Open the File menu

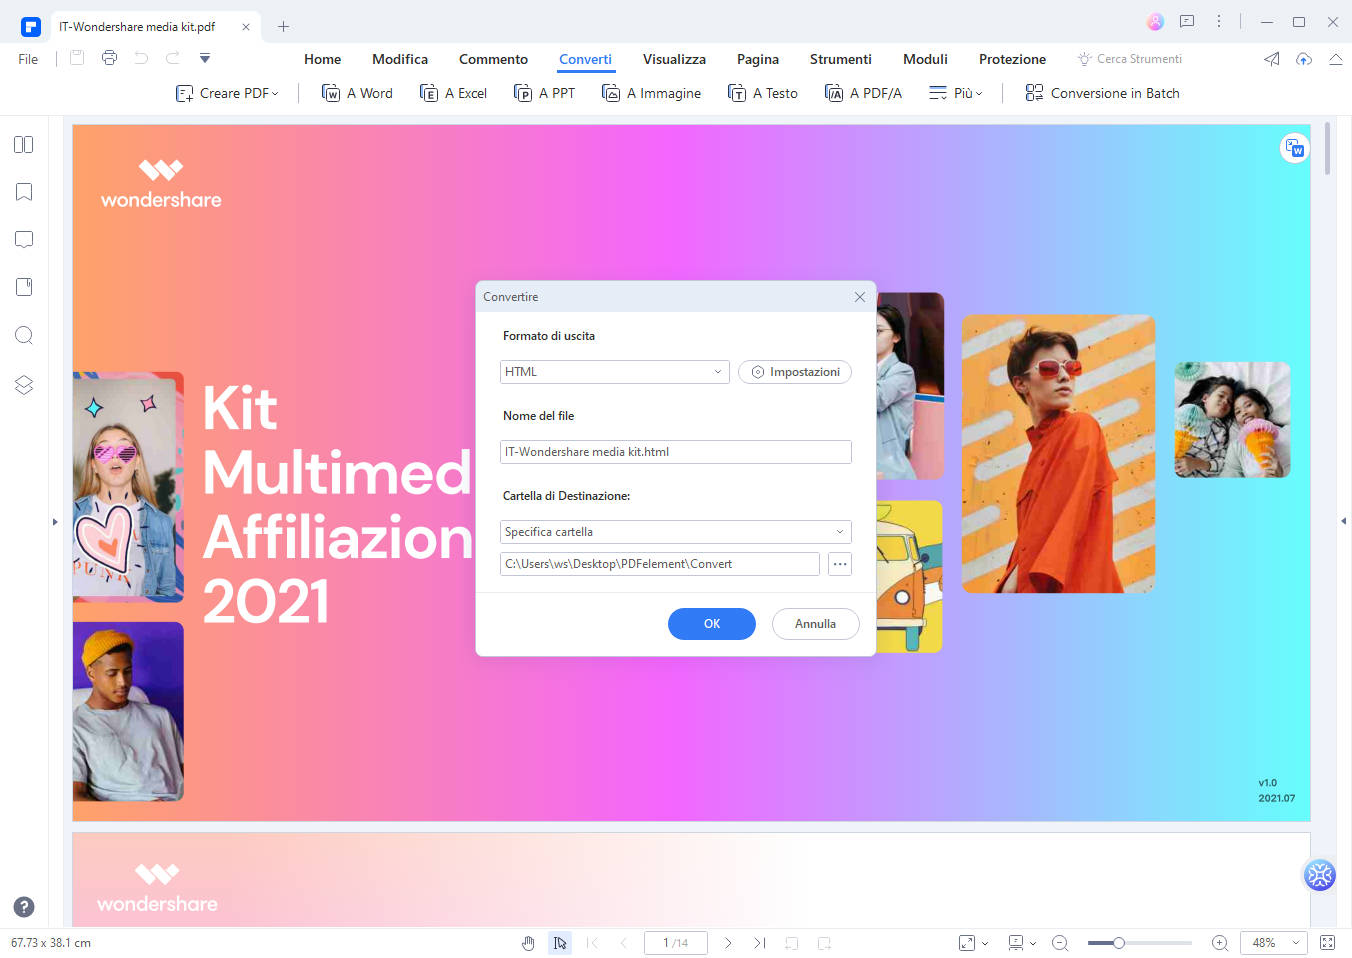28,59
